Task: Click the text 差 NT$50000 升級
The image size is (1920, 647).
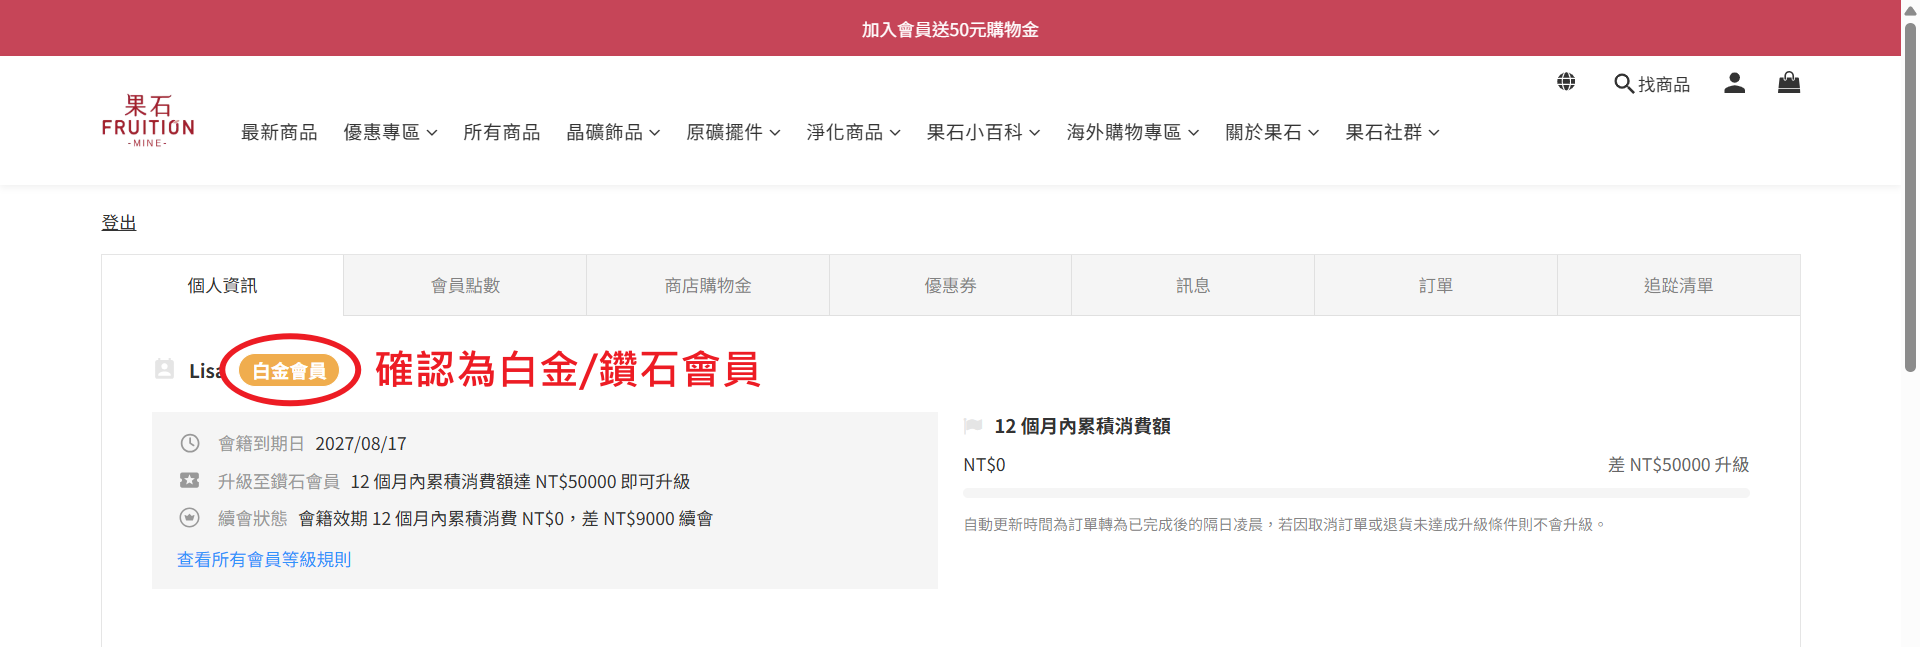Action: [1679, 464]
